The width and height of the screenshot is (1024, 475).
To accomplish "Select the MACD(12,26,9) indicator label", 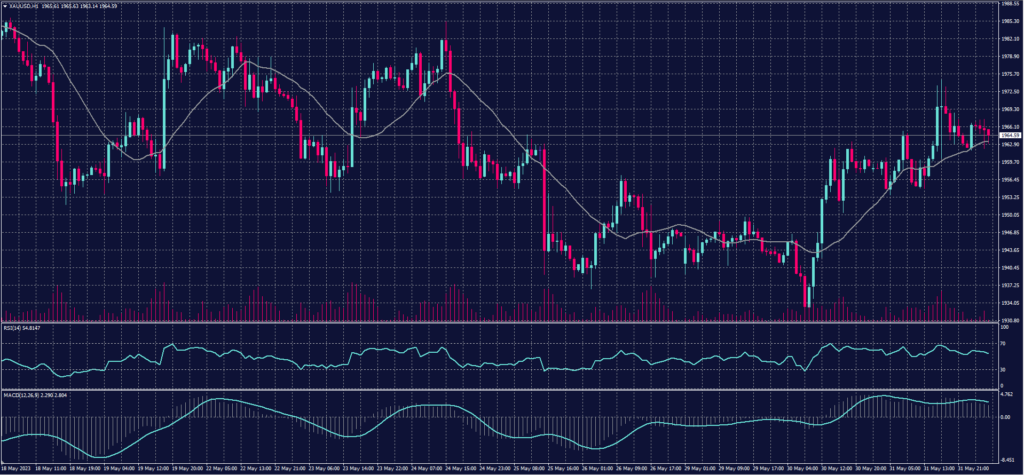I will coord(20,396).
